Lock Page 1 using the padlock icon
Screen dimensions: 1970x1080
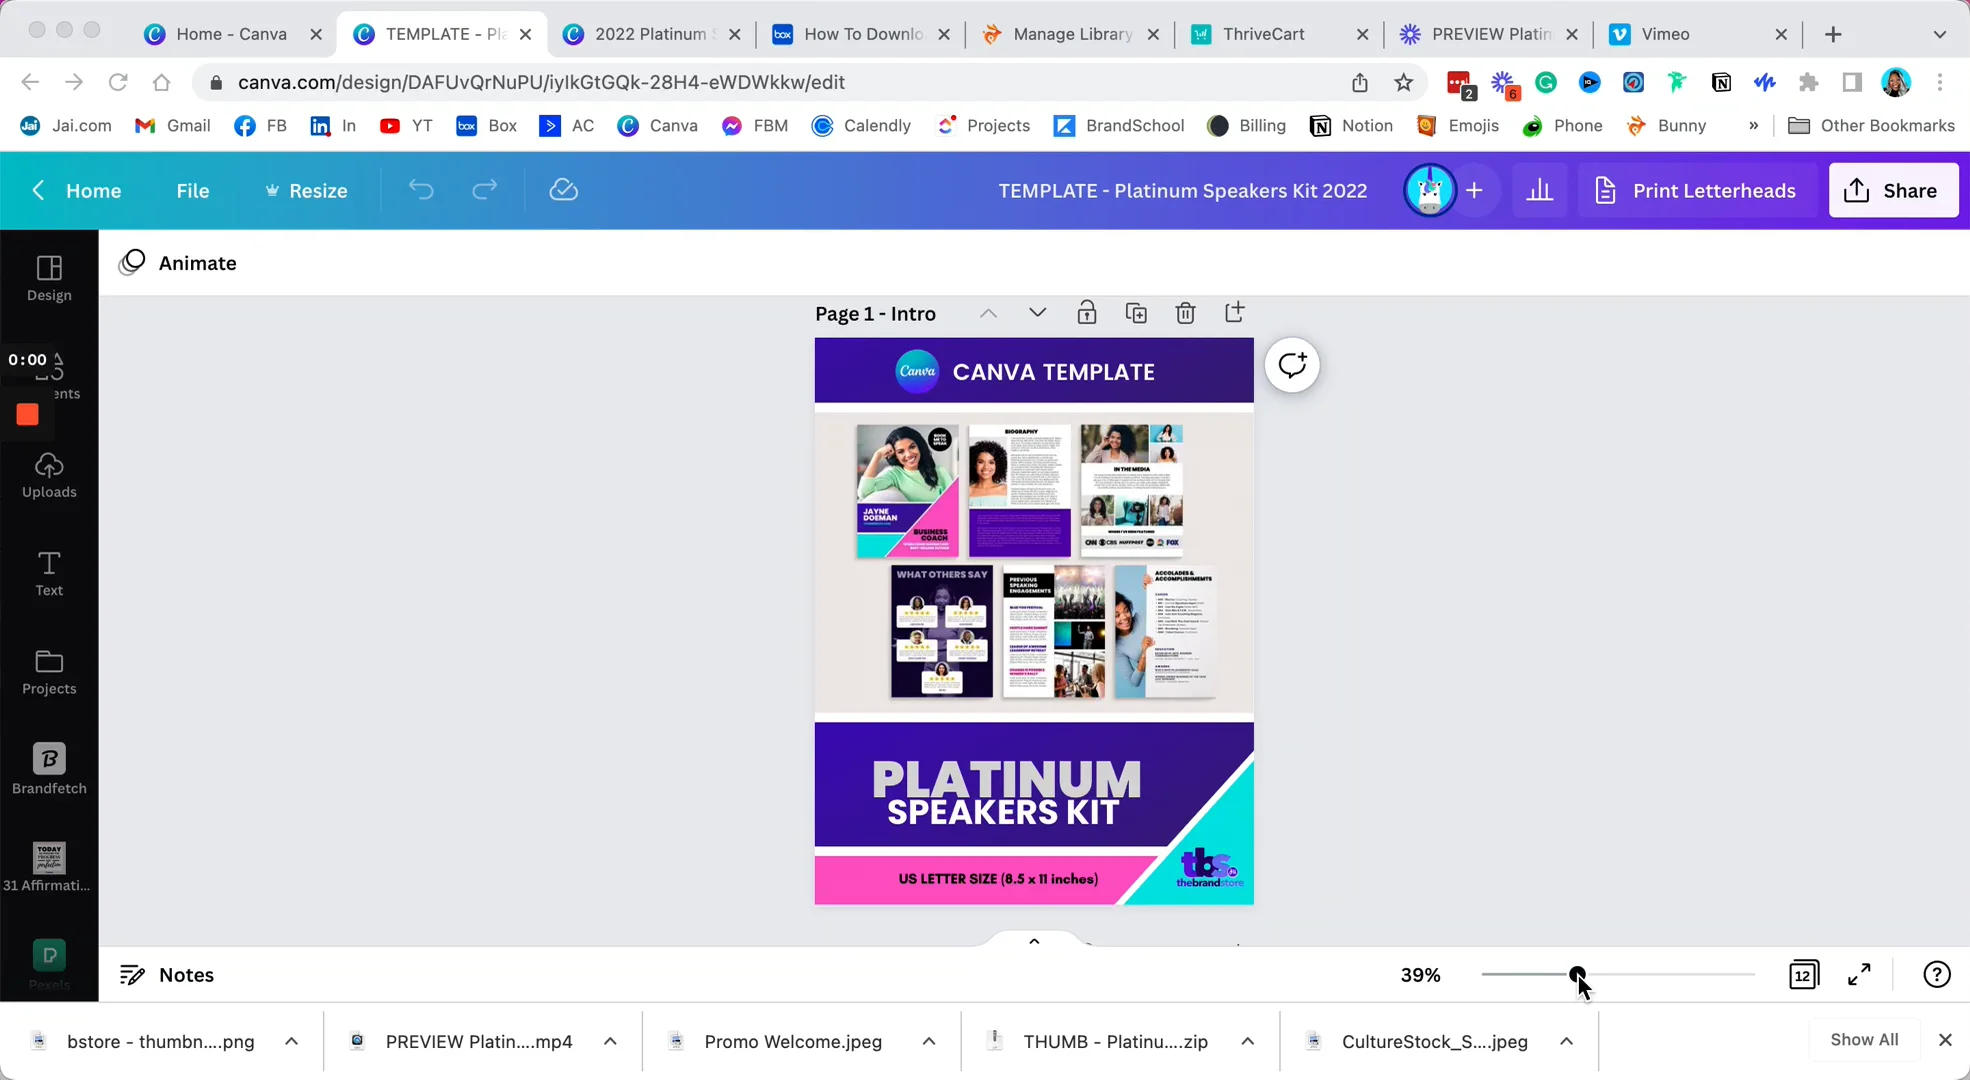click(1087, 312)
